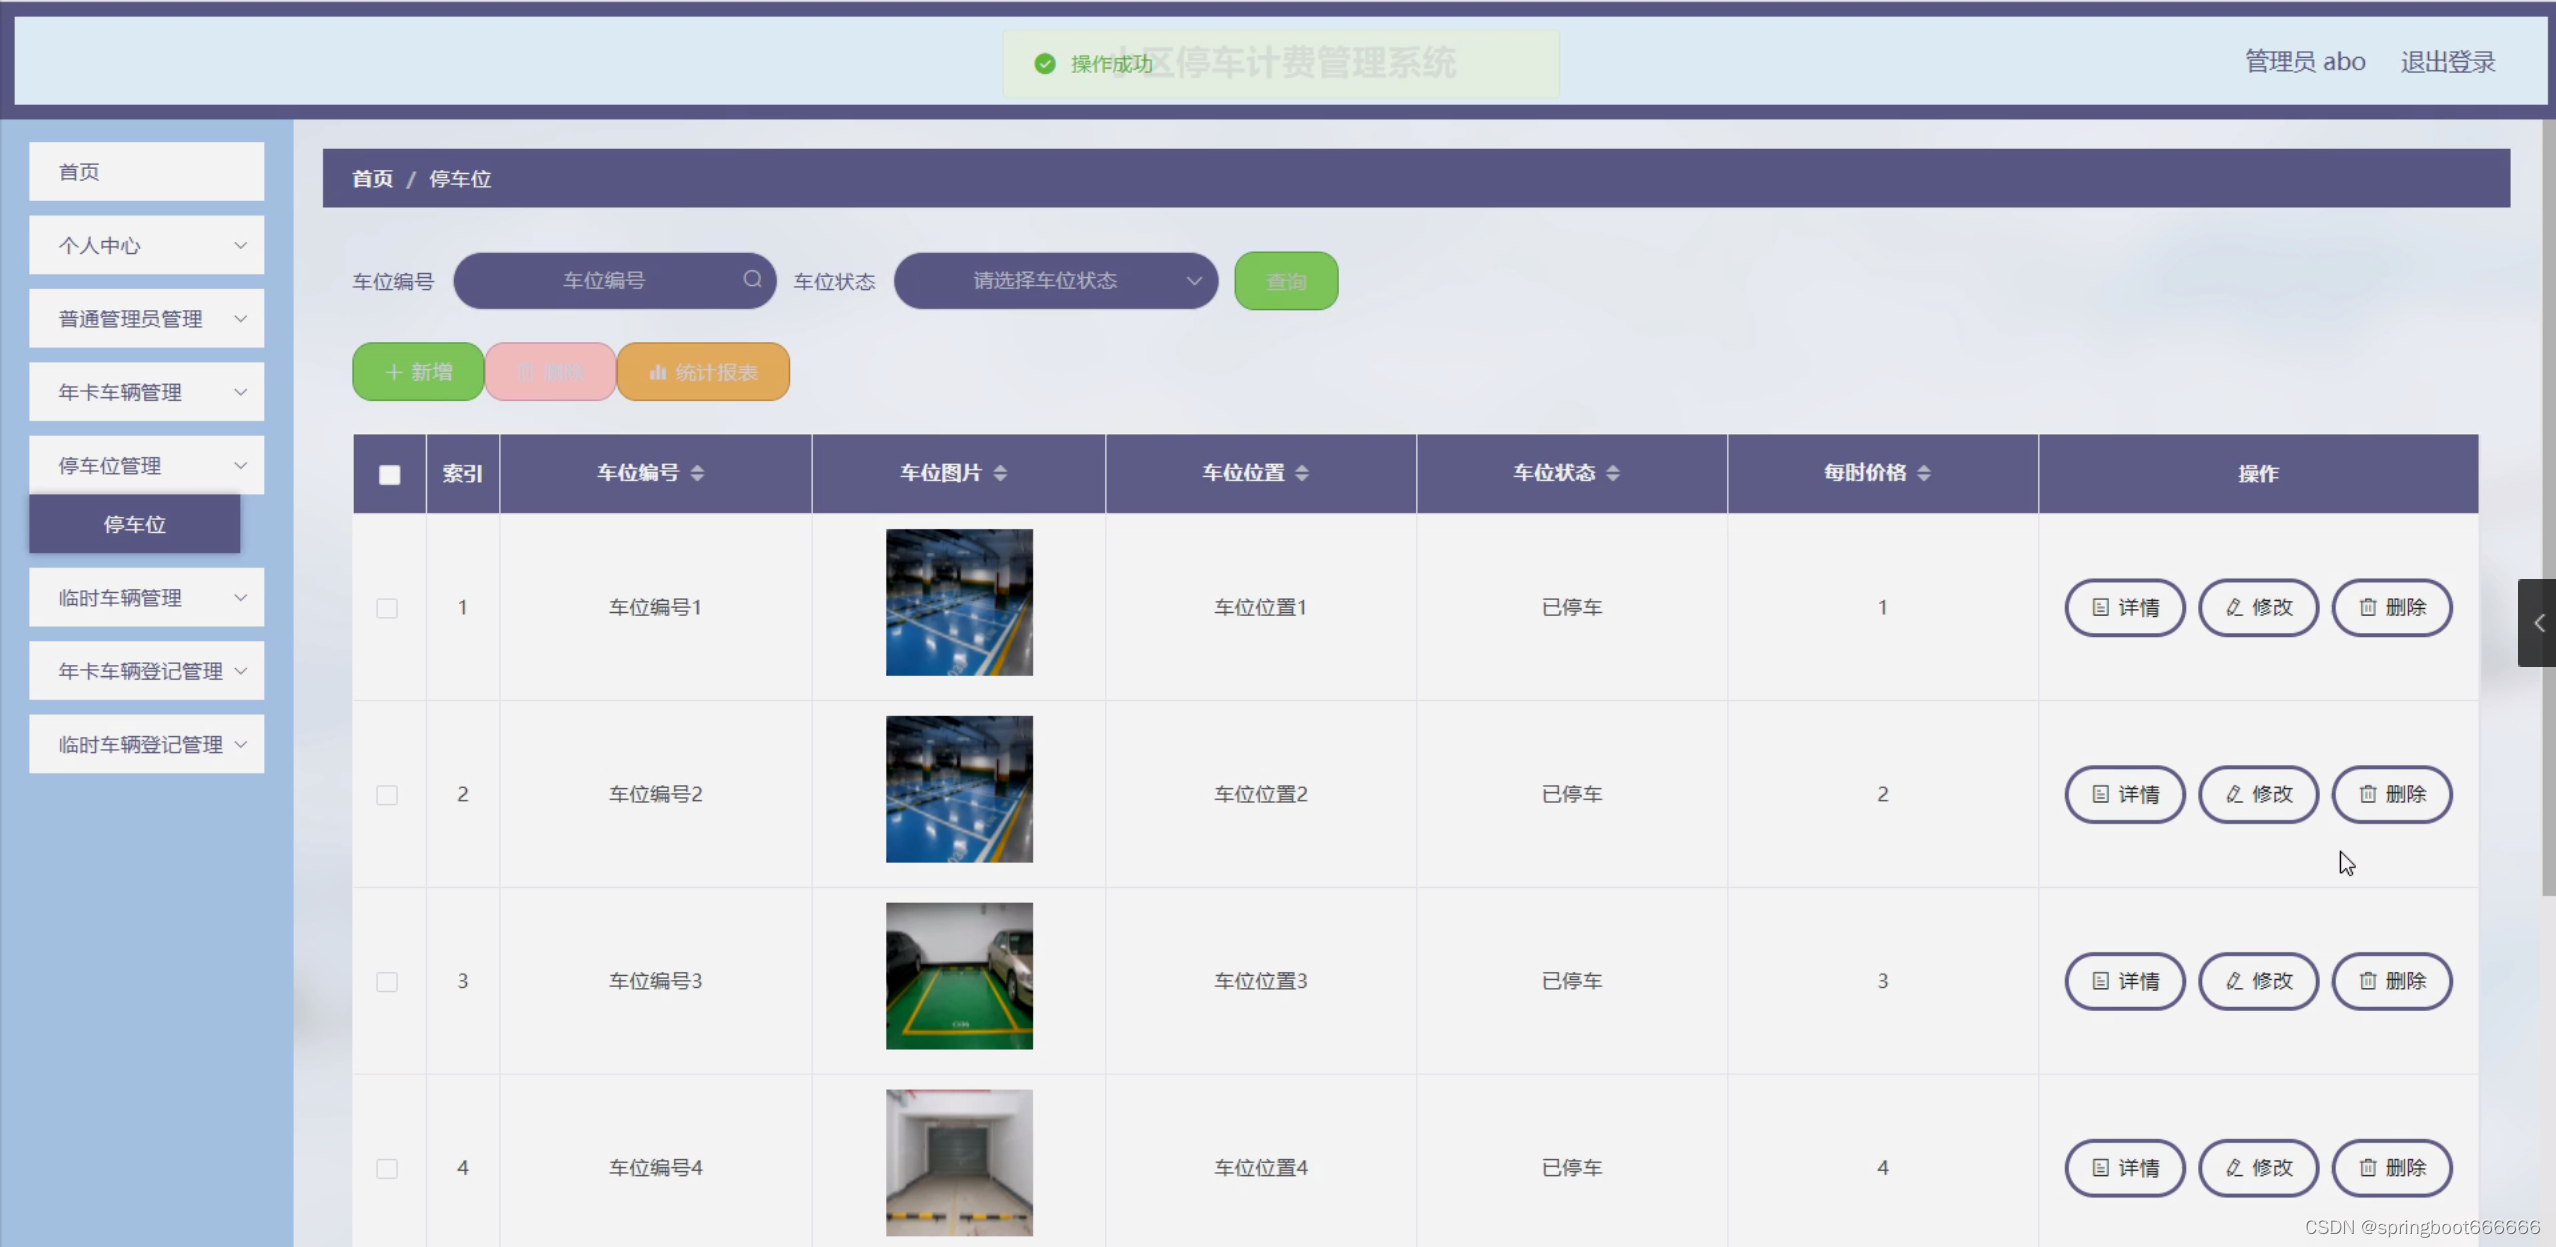Sort by 每时价格 column arrows

(1924, 473)
